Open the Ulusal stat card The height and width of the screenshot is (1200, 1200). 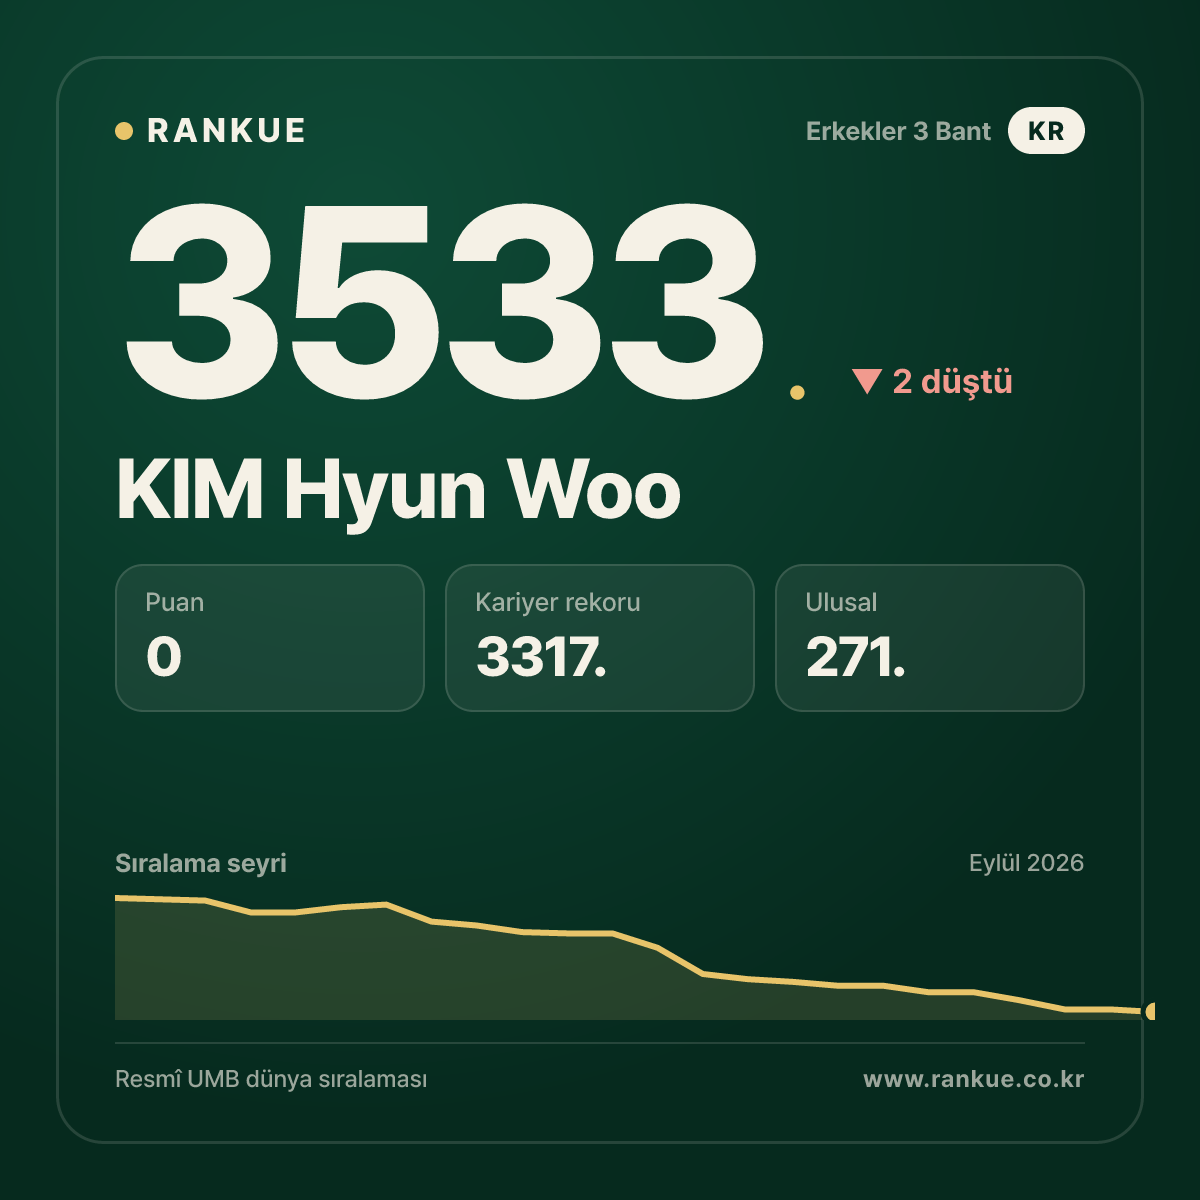(930, 638)
